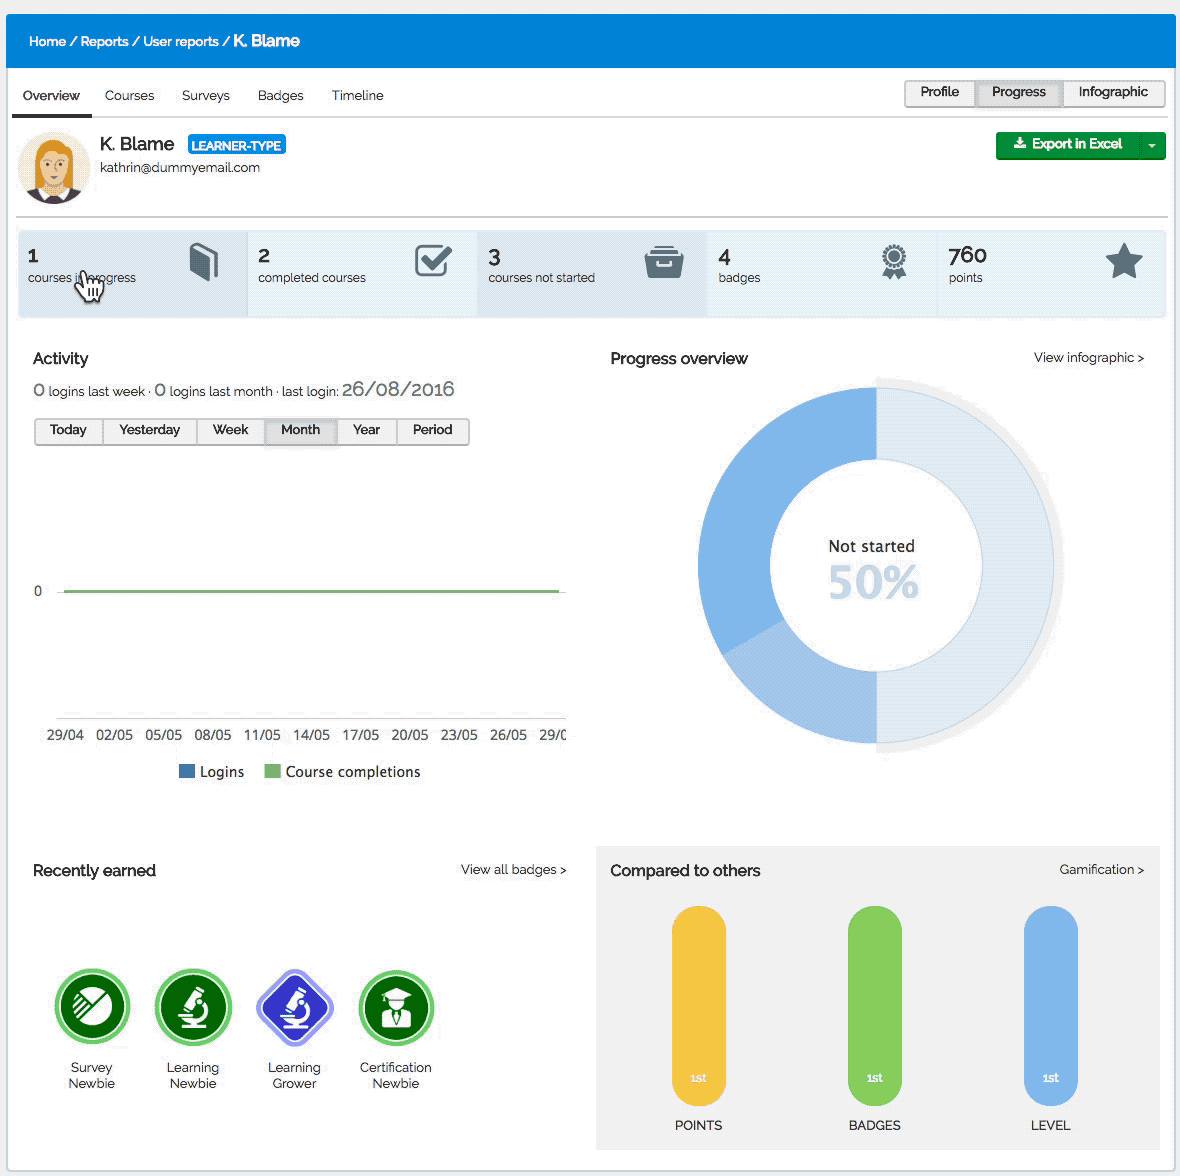Image resolution: width=1180 pixels, height=1176 pixels.
Task: Set activity range to Week
Action: [x=230, y=431]
